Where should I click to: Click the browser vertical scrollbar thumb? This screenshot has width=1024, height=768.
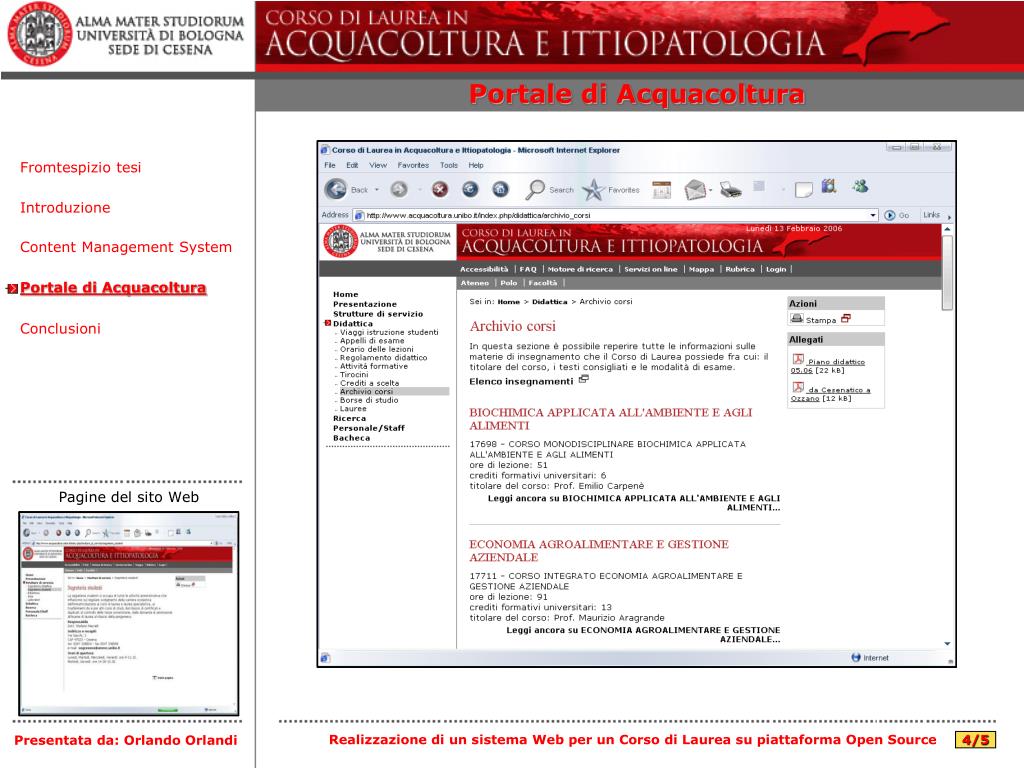[947, 272]
